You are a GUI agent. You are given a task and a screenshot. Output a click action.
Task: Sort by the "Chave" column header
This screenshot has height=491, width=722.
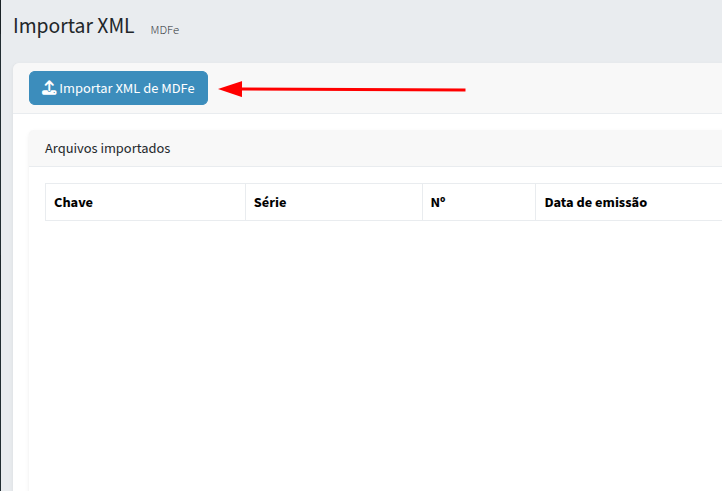tap(74, 202)
